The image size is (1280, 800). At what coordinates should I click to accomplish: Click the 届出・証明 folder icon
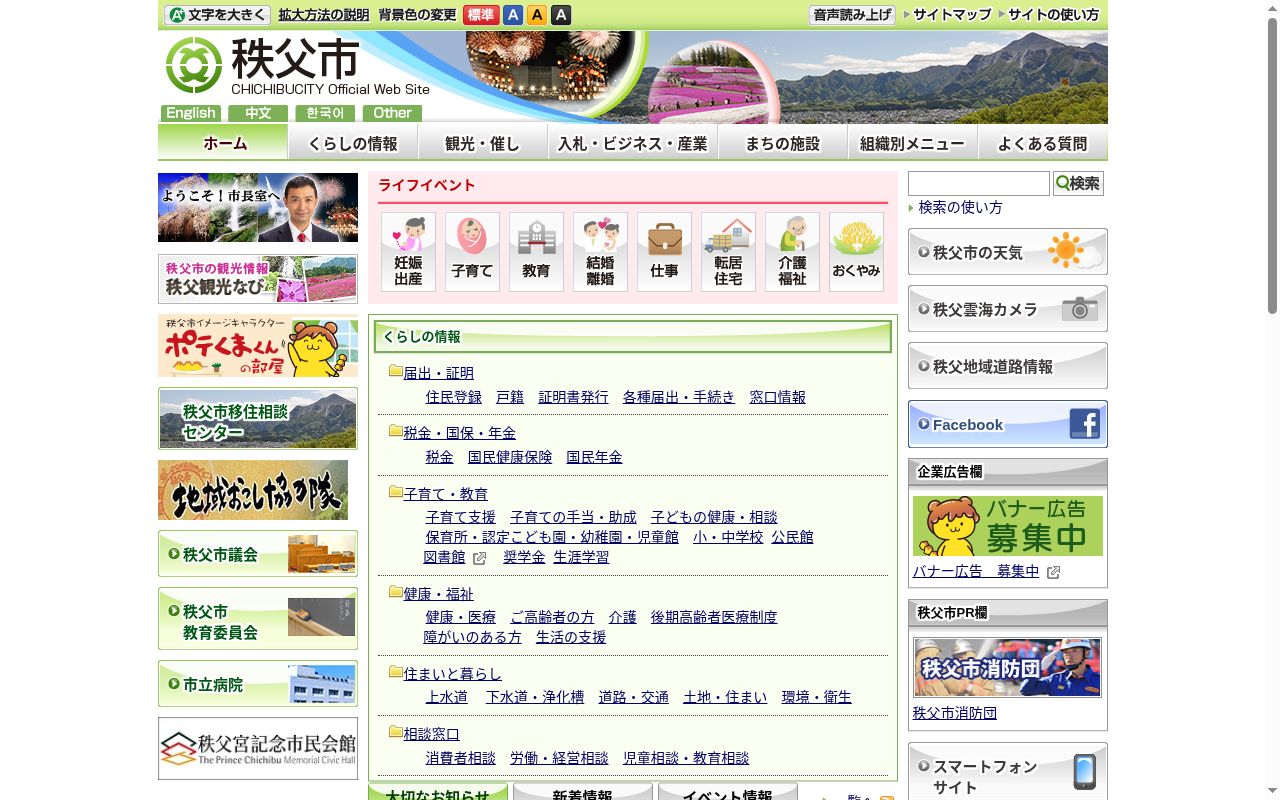pos(395,372)
